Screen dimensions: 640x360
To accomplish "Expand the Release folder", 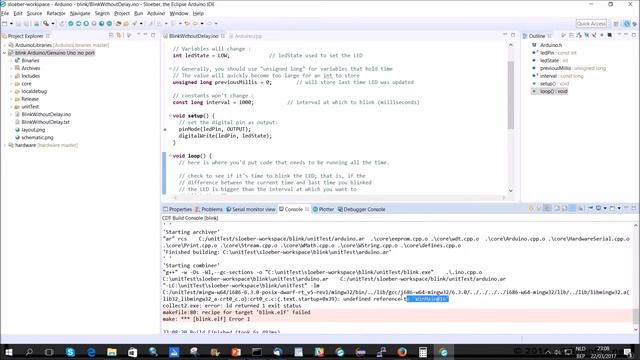I will [x=11, y=99].
